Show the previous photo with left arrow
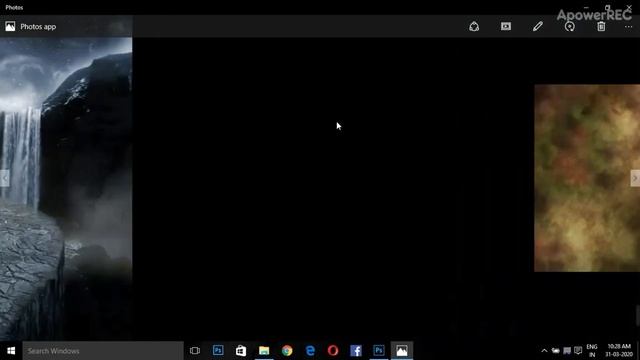Image resolution: width=640 pixels, height=360 pixels. point(5,178)
